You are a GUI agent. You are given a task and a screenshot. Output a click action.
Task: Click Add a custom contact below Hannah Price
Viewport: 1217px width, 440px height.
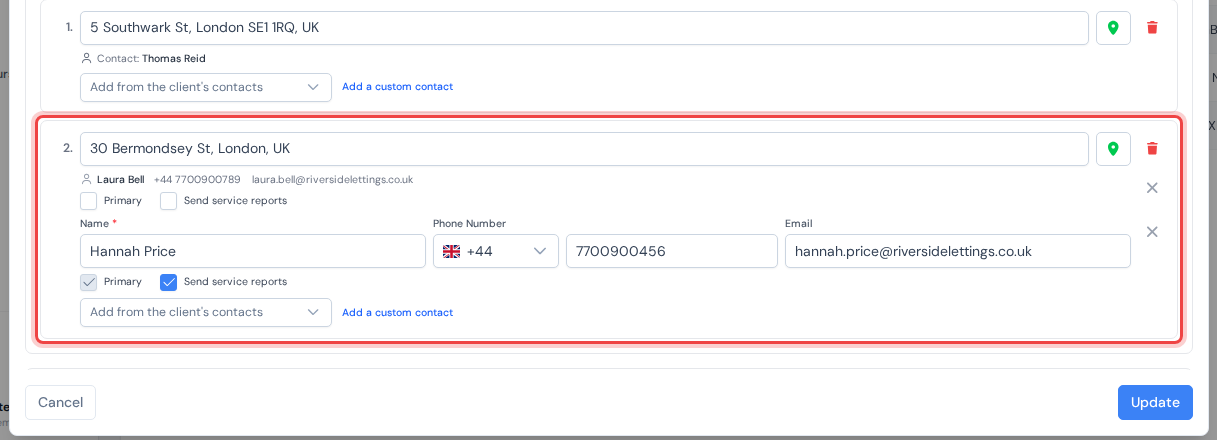[397, 312]
